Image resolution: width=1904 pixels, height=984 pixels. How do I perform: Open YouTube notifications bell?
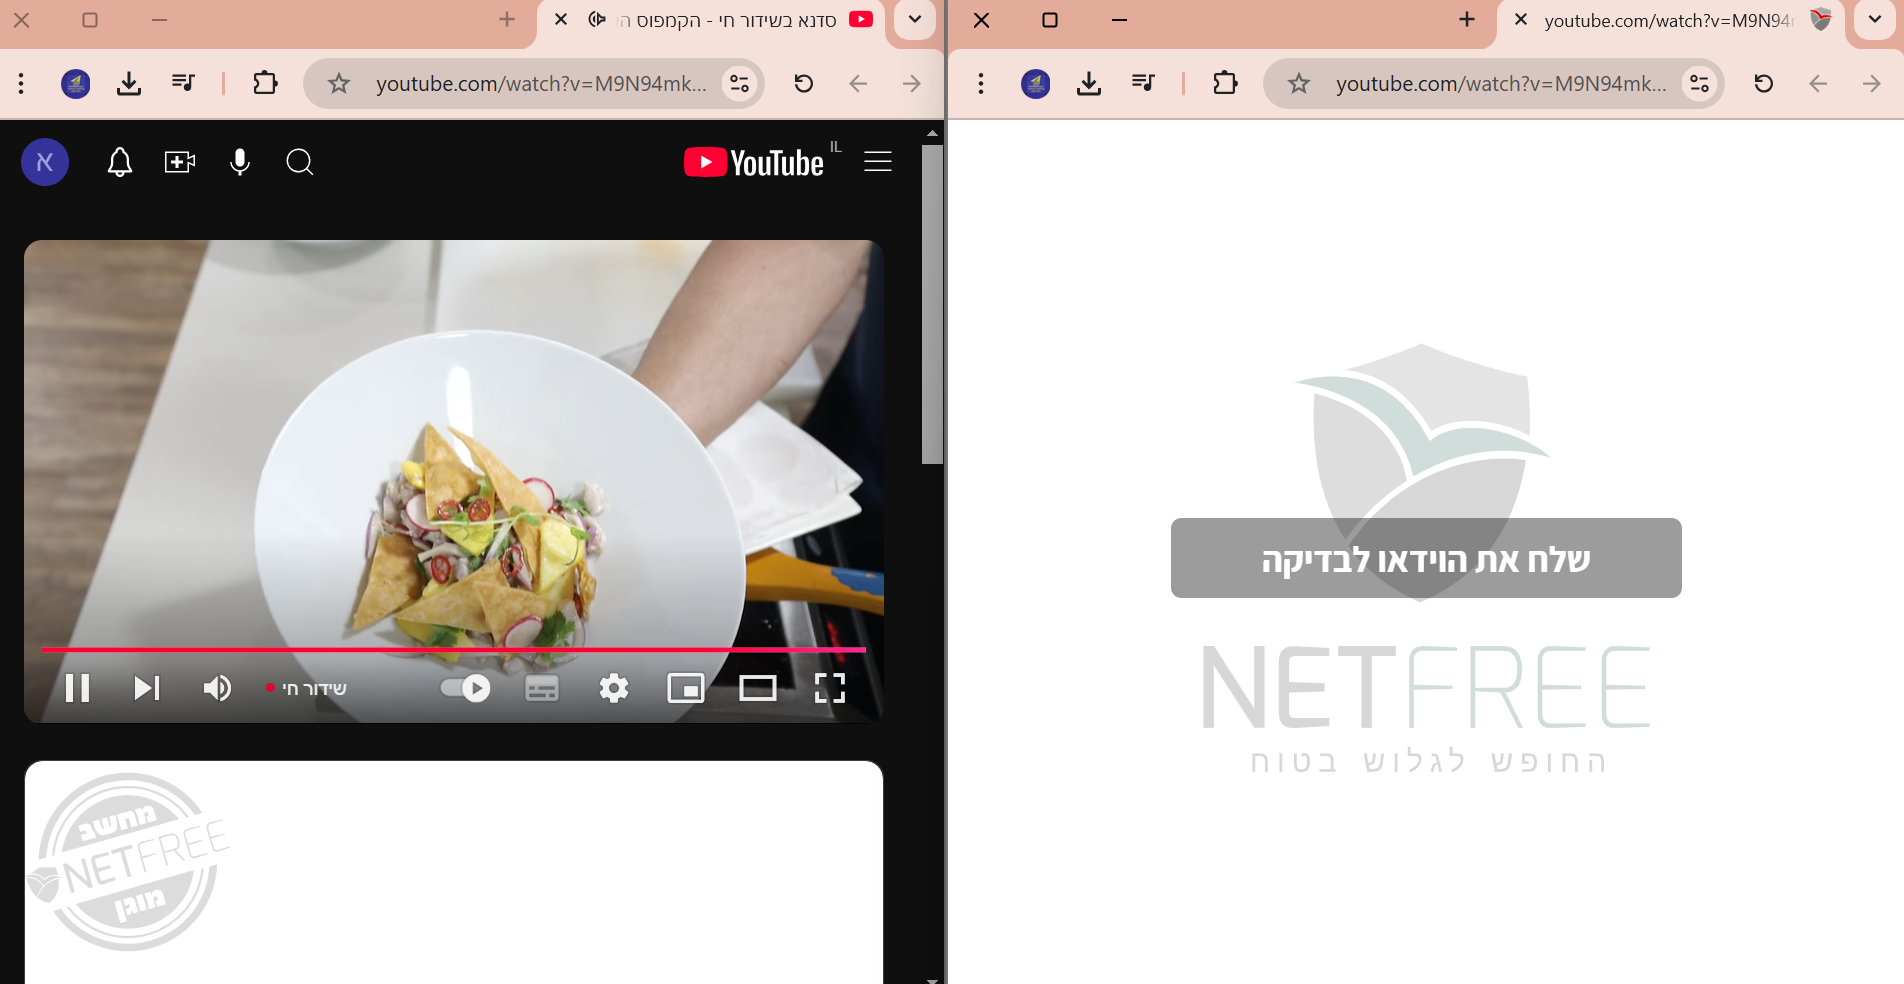point(120,162)
